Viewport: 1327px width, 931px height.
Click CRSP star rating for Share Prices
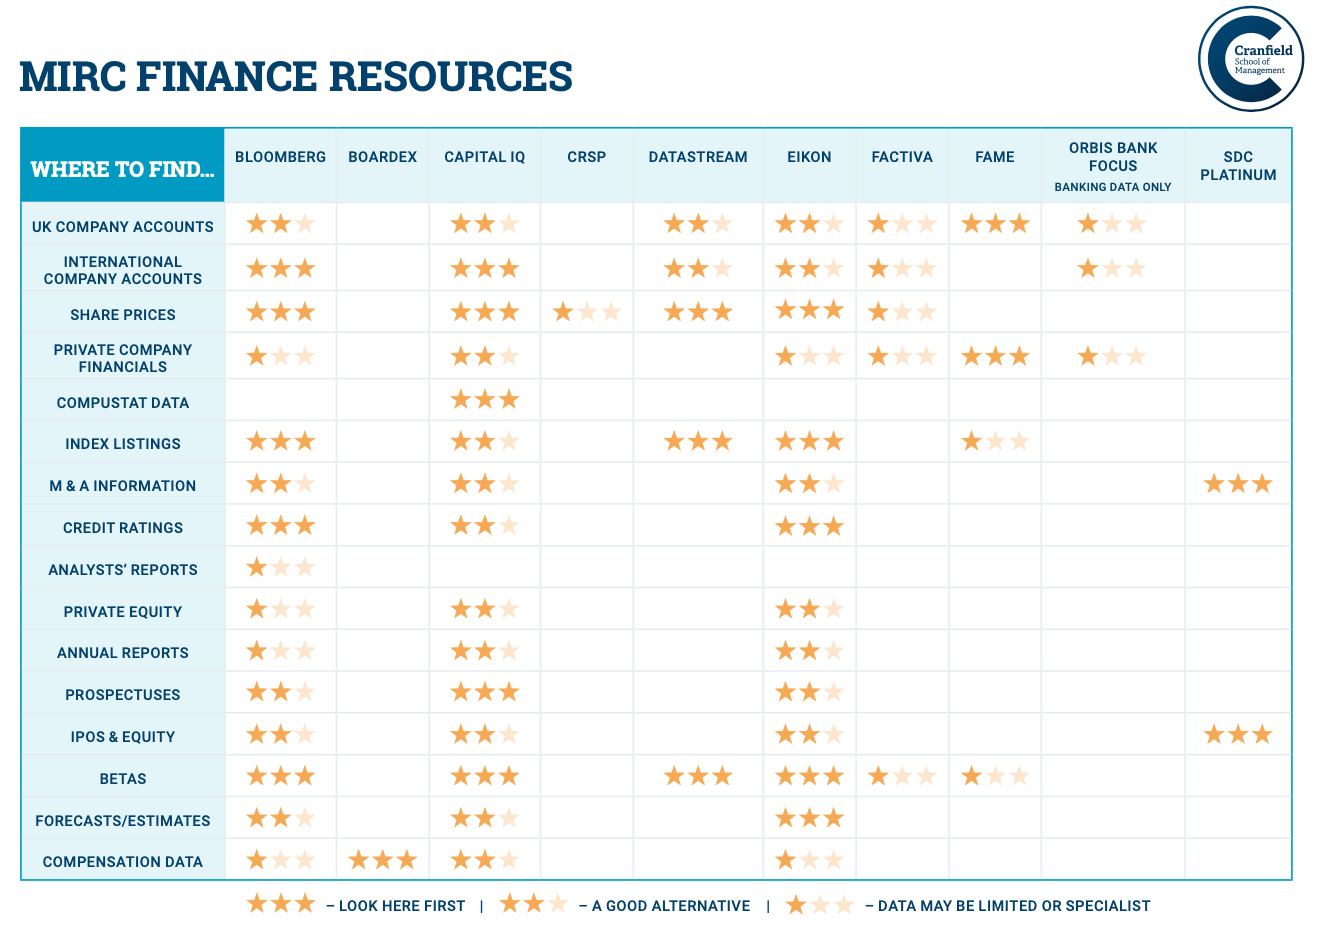[x=587, y=313]
